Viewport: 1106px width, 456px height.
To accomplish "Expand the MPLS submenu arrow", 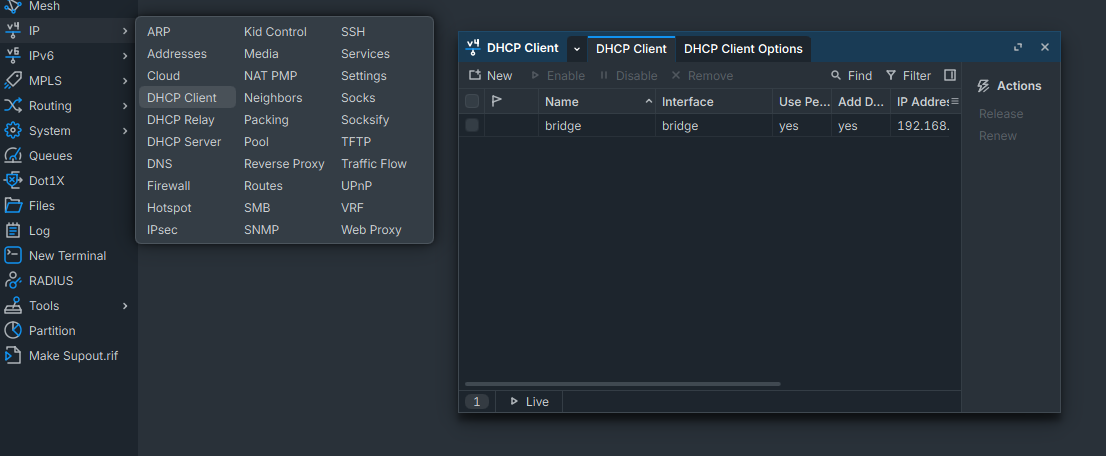I will coord(125,80).
